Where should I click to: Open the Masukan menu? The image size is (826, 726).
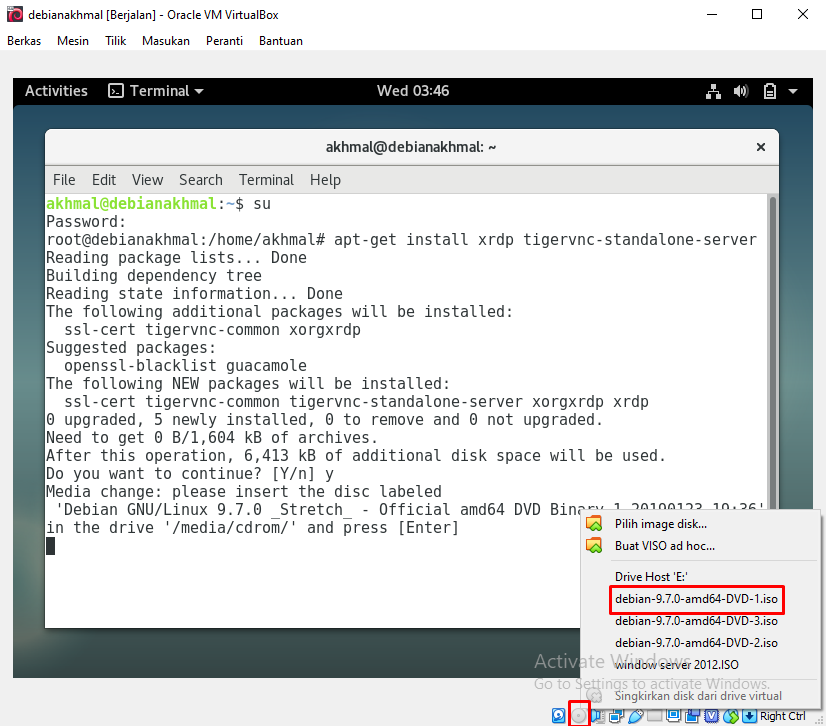[x=165, y=41]
